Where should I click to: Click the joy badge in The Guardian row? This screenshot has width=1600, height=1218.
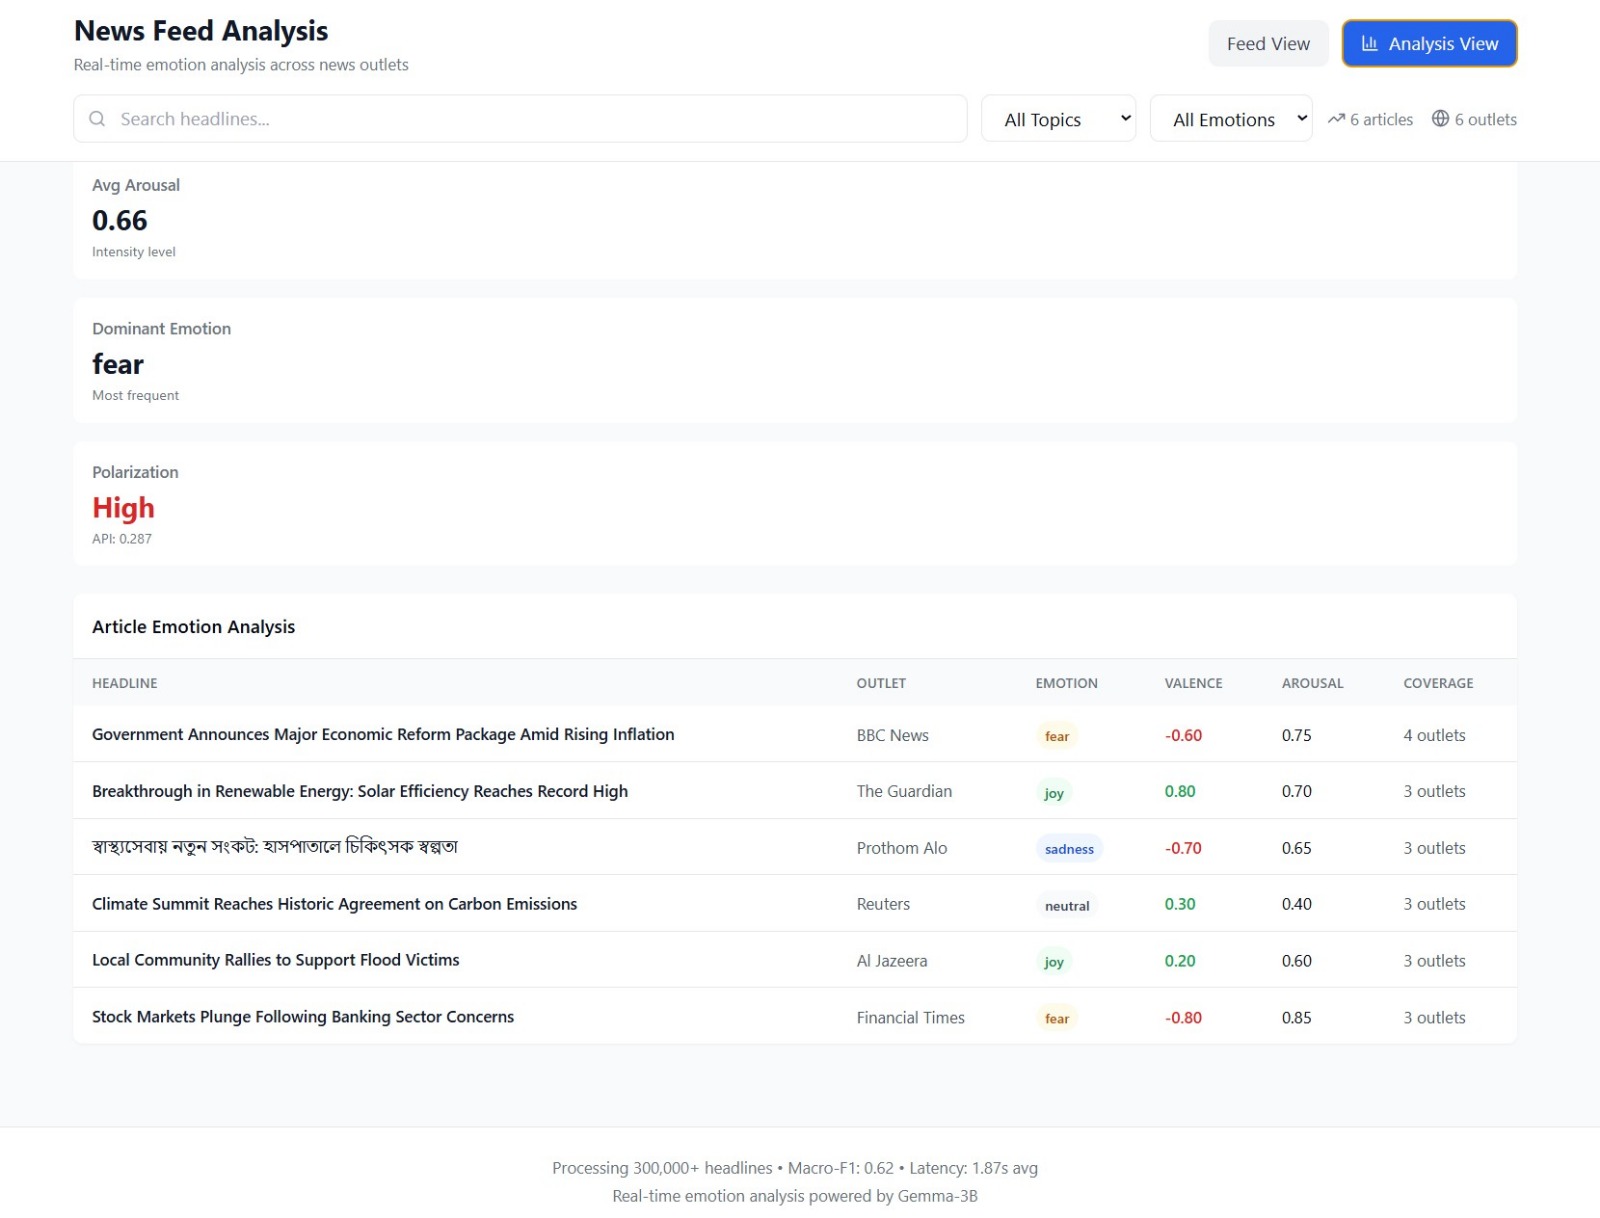coord(1053,793)
